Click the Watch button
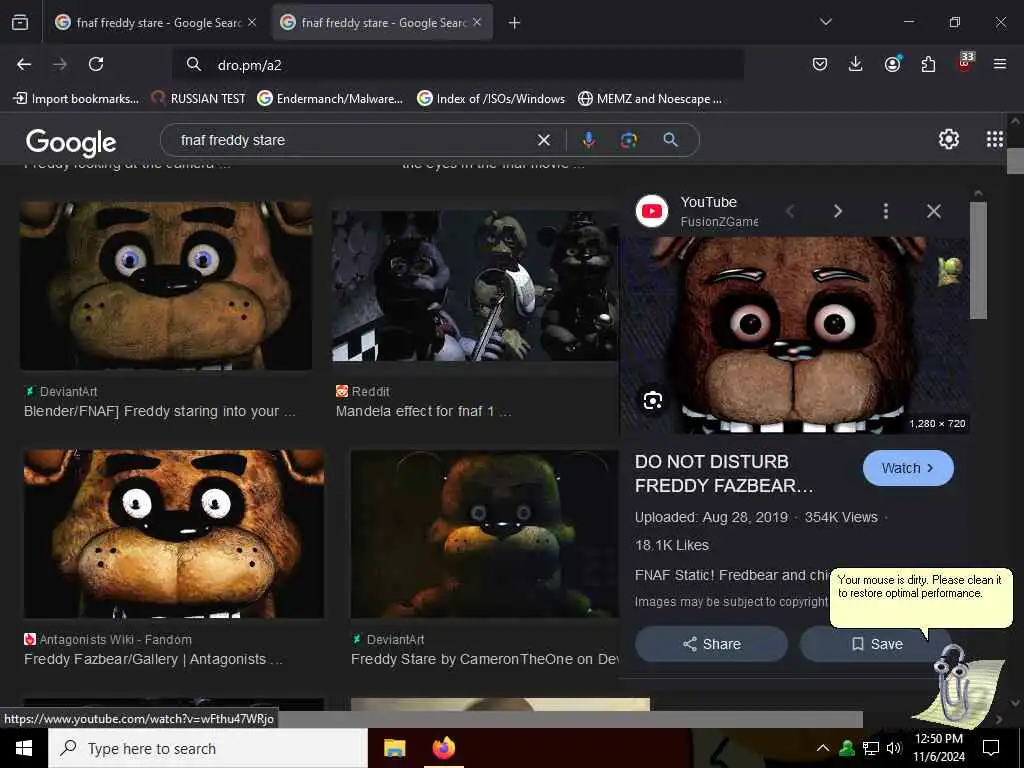 pyautogui.click(x=908, y=468)
